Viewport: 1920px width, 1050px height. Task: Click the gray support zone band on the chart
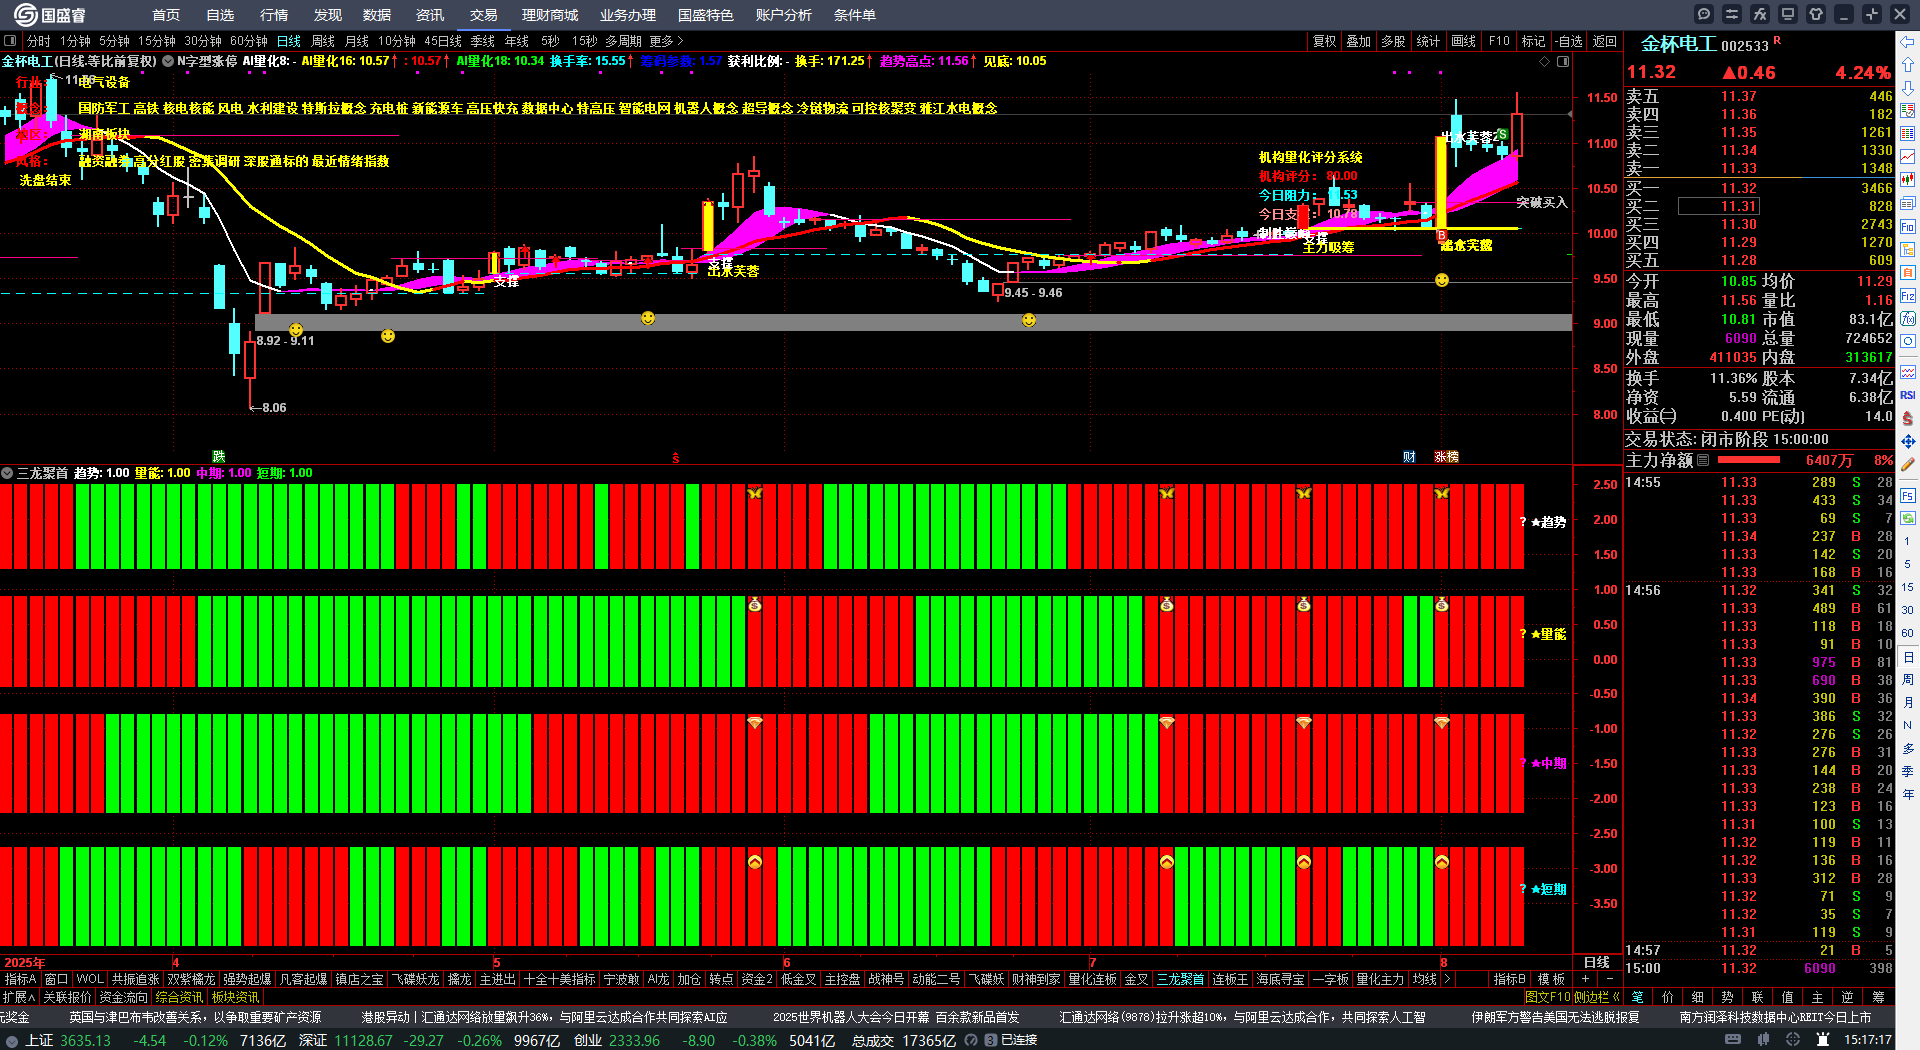coord(913,322)
